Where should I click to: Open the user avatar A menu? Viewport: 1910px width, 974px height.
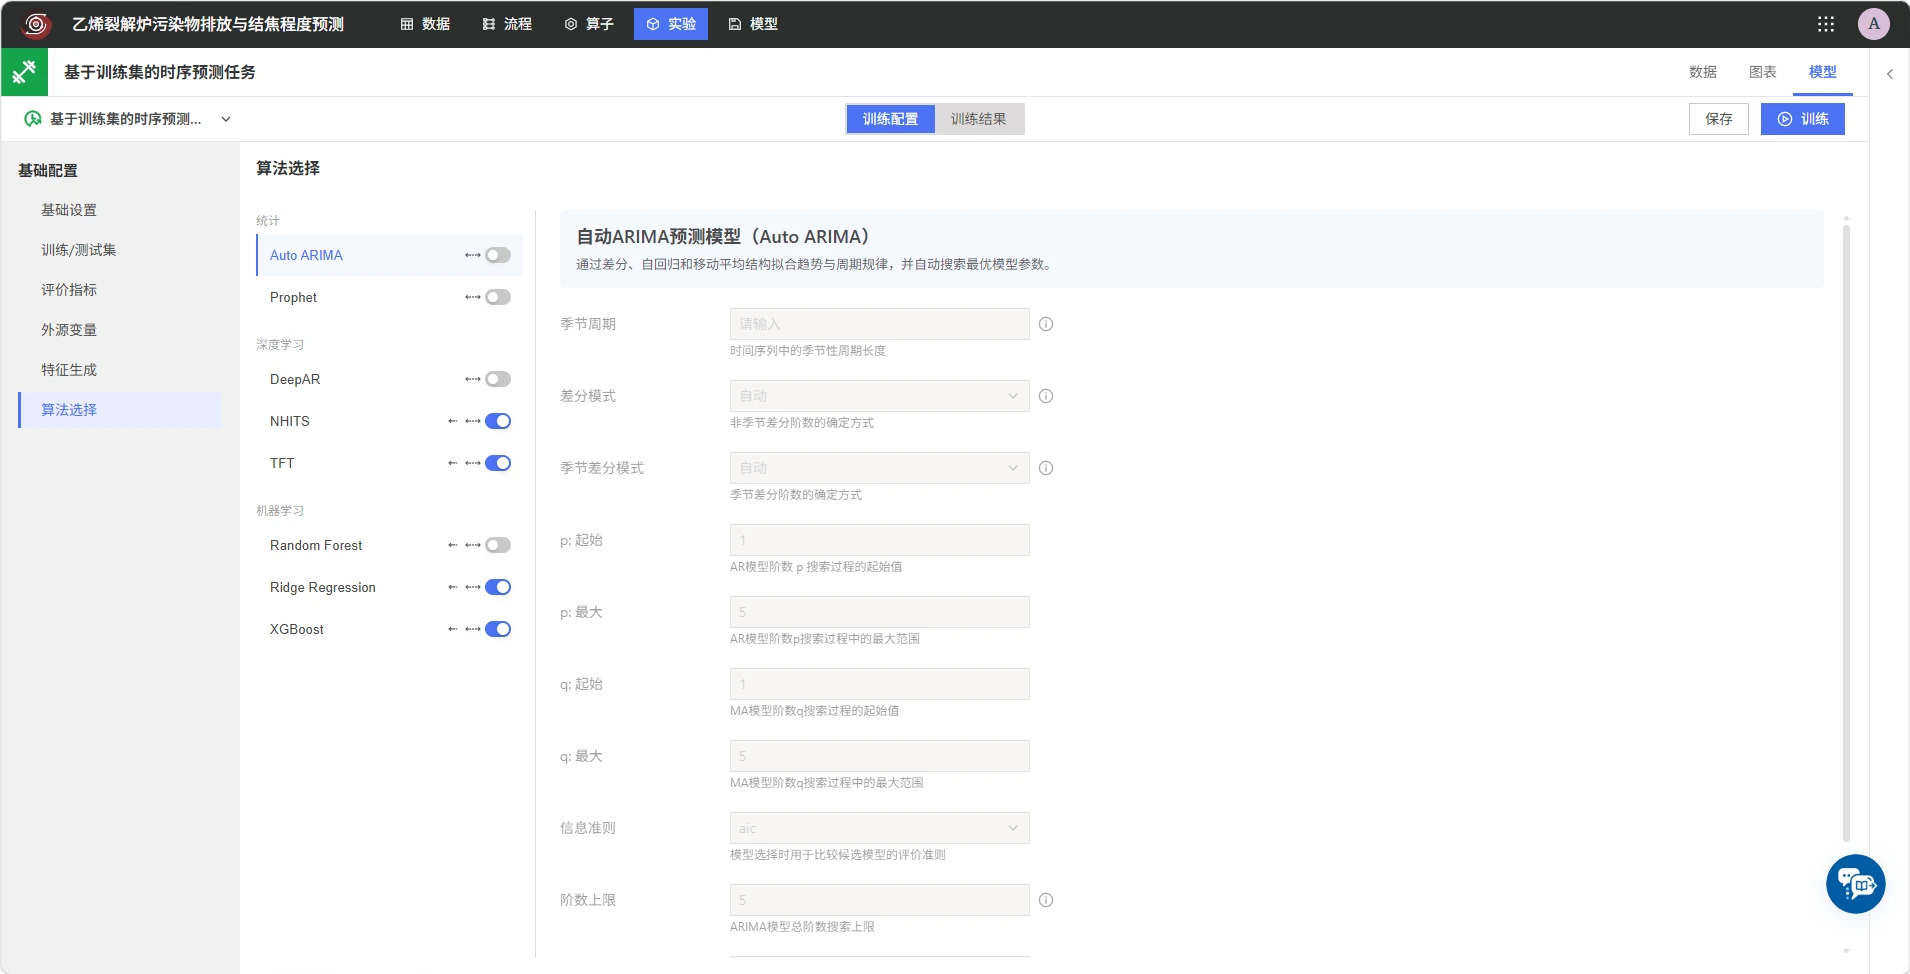pos(1874,24)
